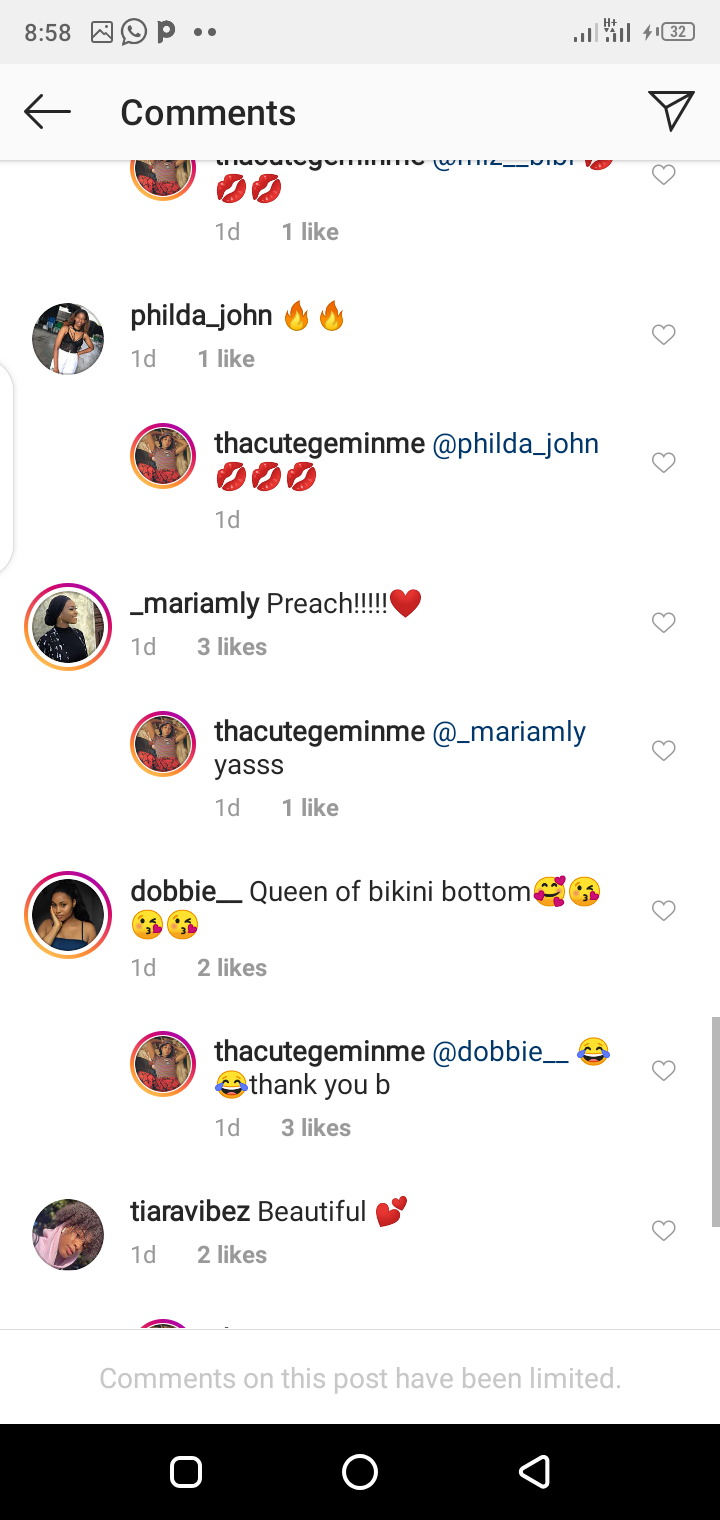
Task: Heart the 'yasss' reply
Action: click(x=664, y=751)
